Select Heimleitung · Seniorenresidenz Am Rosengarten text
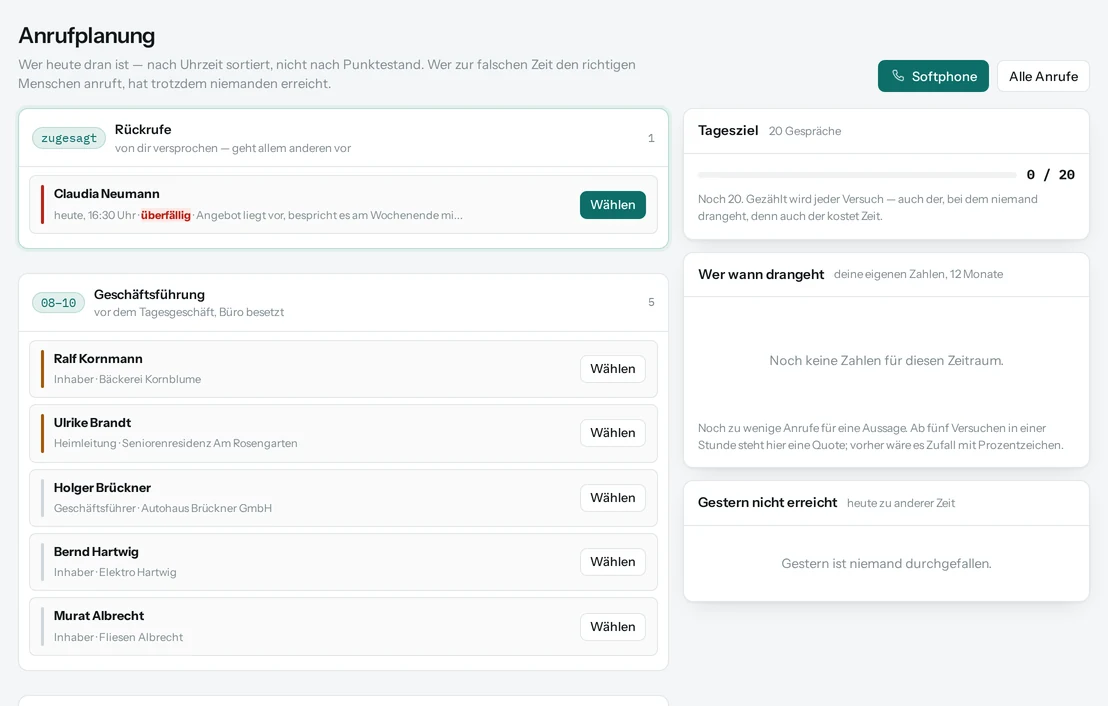 176,444
